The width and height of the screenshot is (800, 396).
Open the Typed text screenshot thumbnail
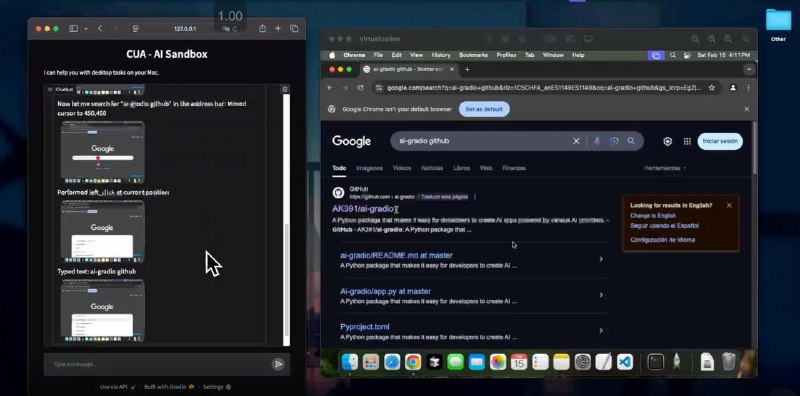click(x=103, y=310)
